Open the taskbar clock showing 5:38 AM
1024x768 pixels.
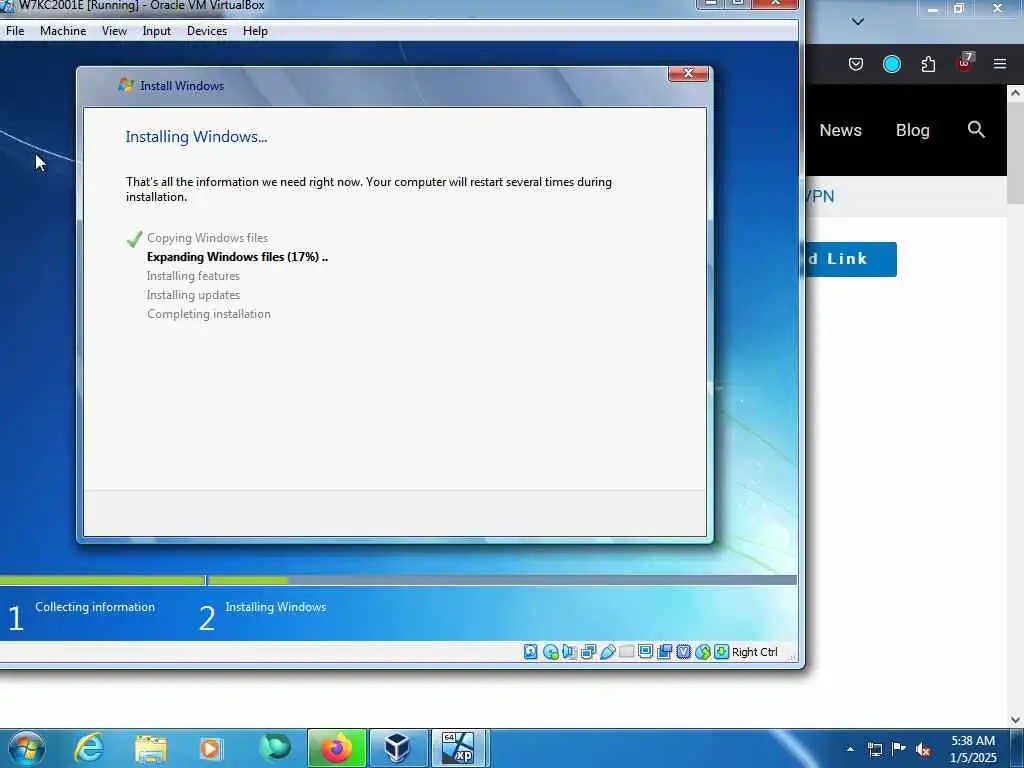(973, 749)
